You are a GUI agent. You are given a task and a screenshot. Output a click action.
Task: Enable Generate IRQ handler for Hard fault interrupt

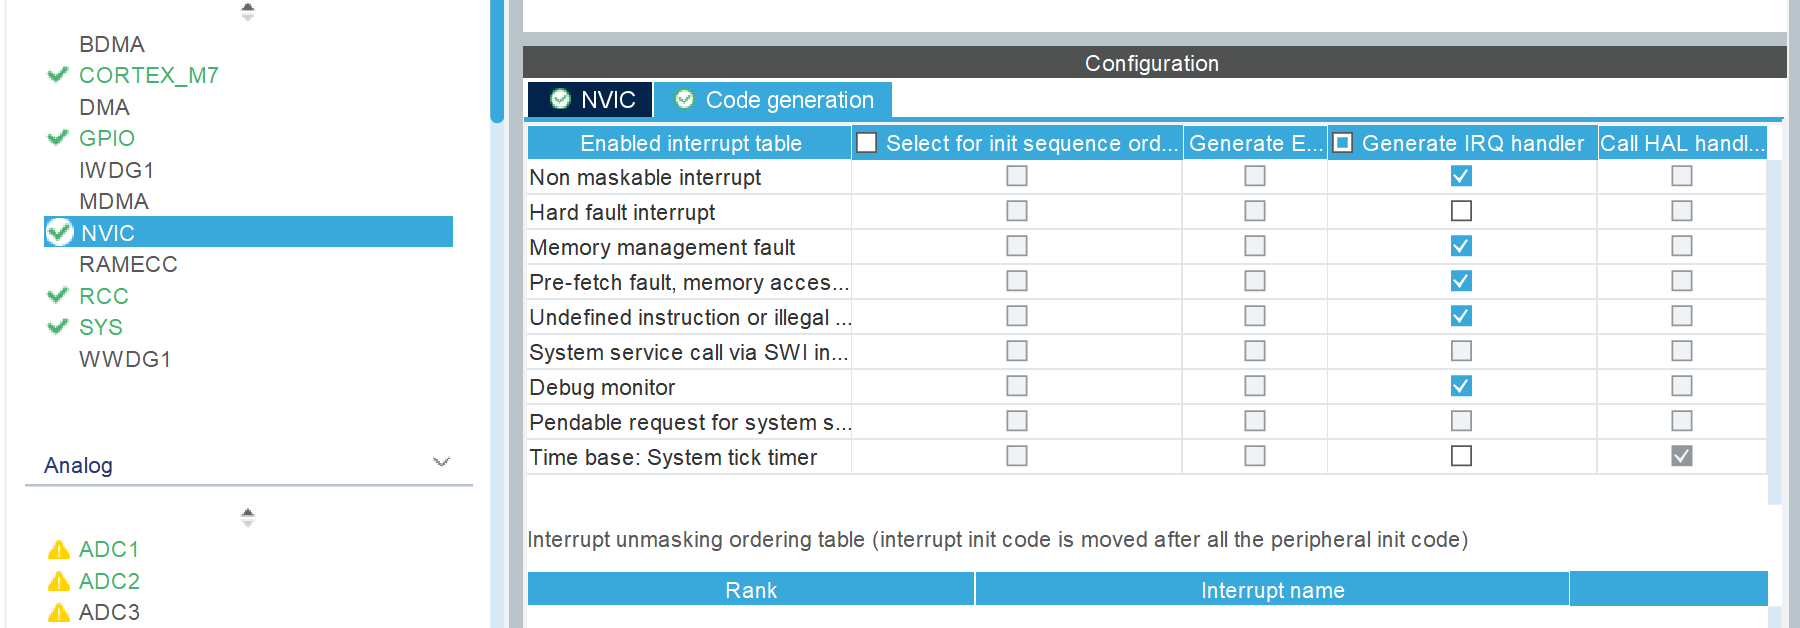[x=1461, y=211]
